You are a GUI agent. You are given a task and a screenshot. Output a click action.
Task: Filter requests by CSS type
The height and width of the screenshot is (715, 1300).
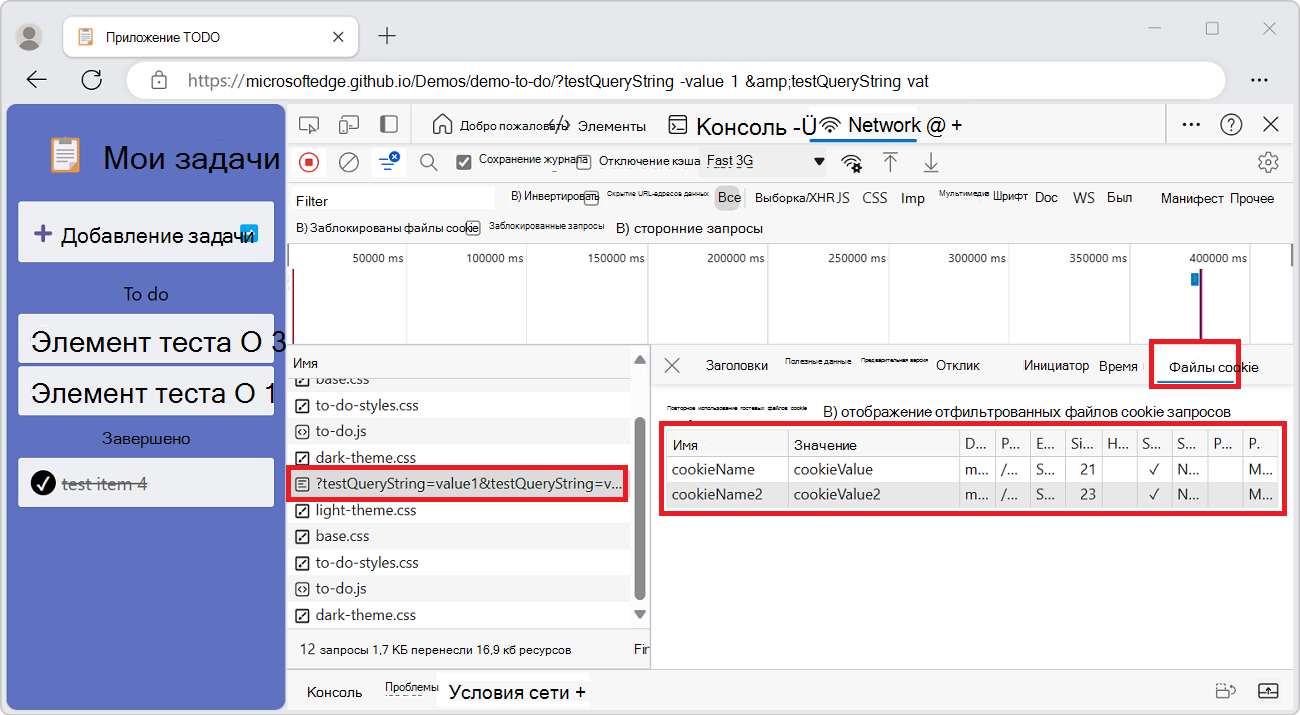[x=875, y=198]
